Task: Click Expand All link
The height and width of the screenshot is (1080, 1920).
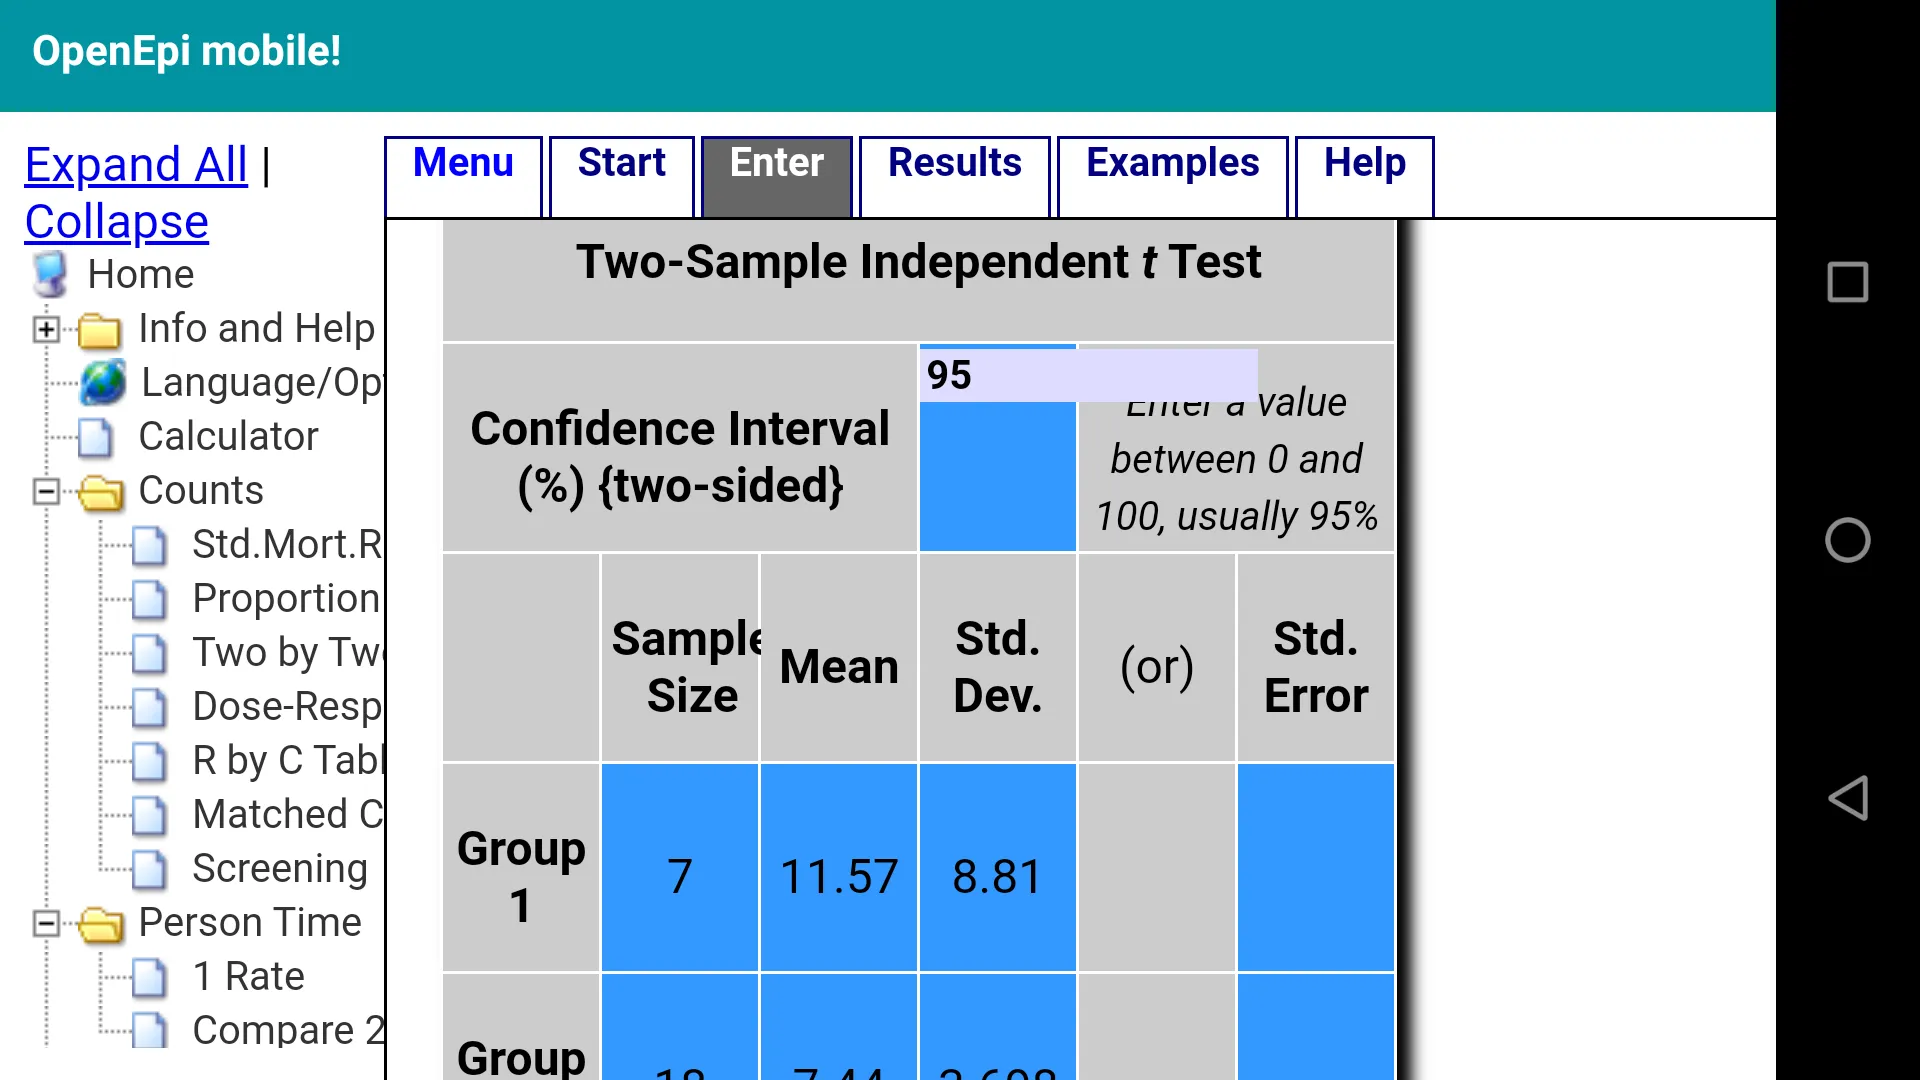Action: point(136,162)
